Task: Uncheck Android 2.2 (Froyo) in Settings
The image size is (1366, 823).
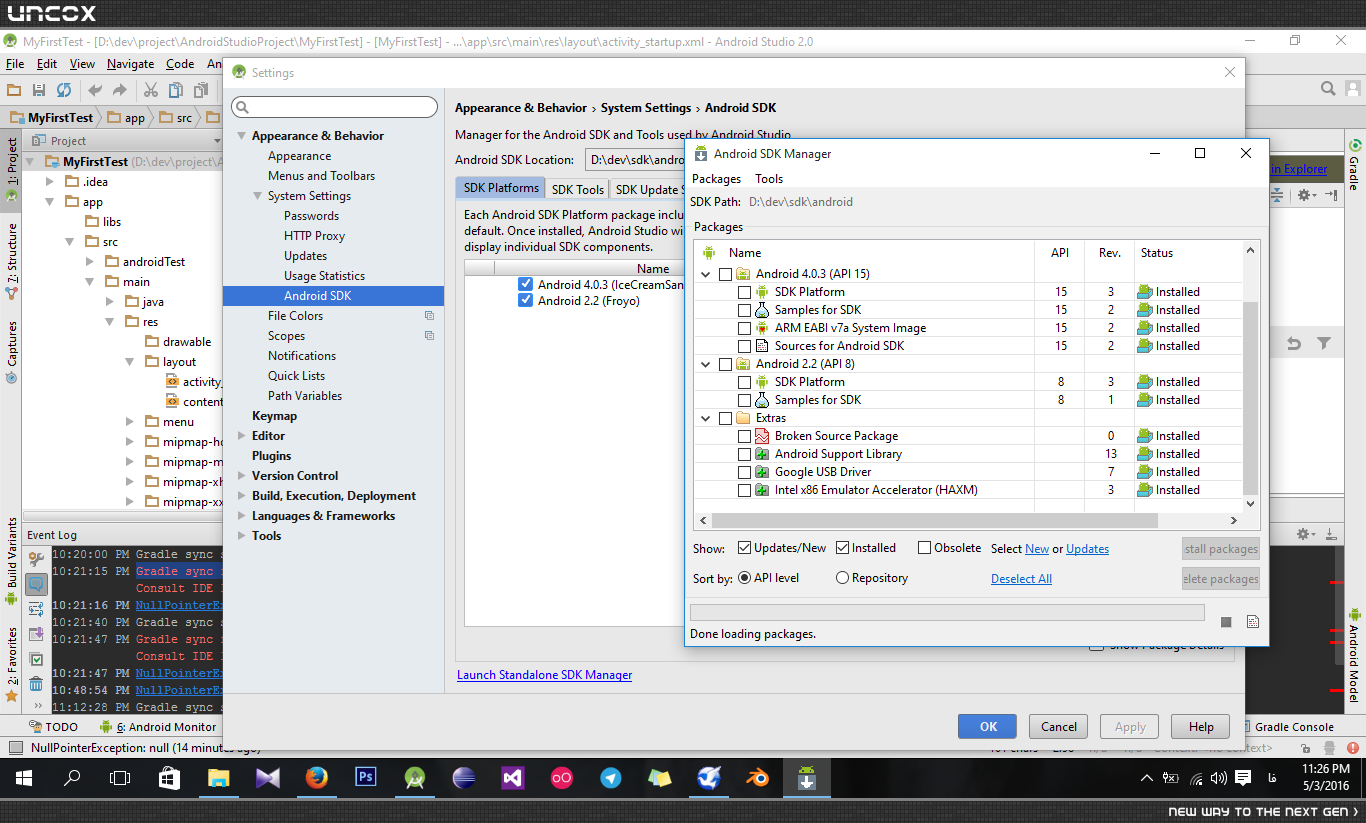Action: (526, 301)
